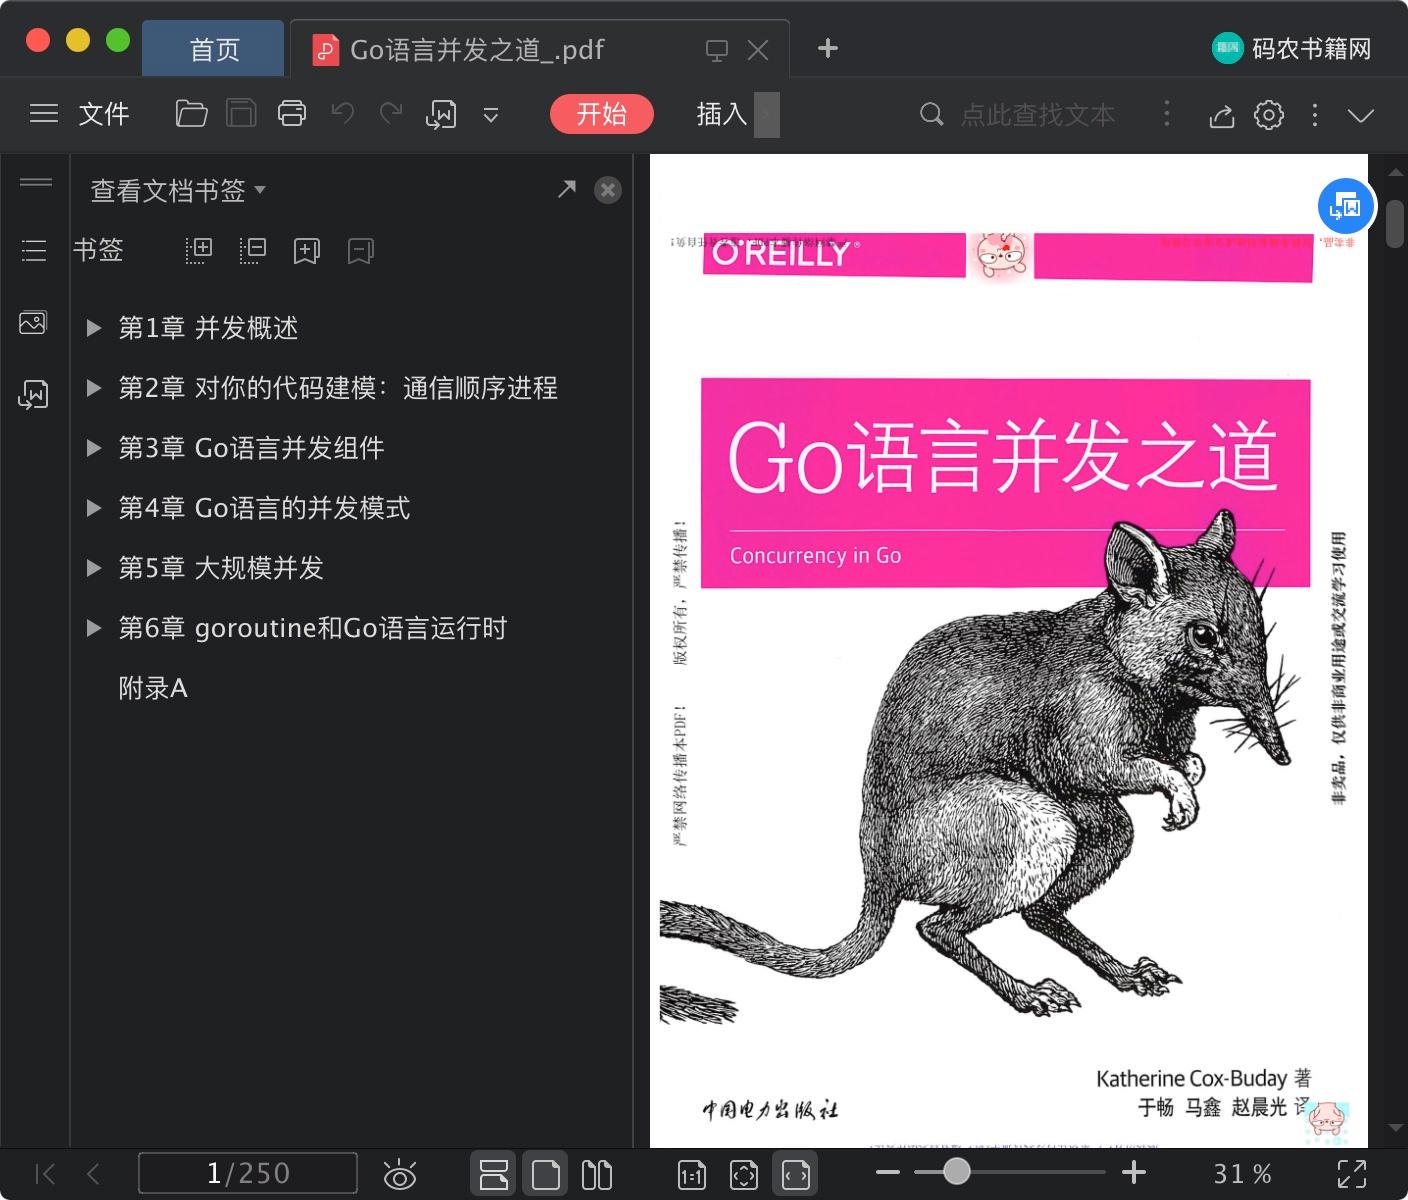Viewport: 1408px width, 1200px height.
Task: Open the 文件 menu
Action: pyautogui.click(x=104, y=114)
